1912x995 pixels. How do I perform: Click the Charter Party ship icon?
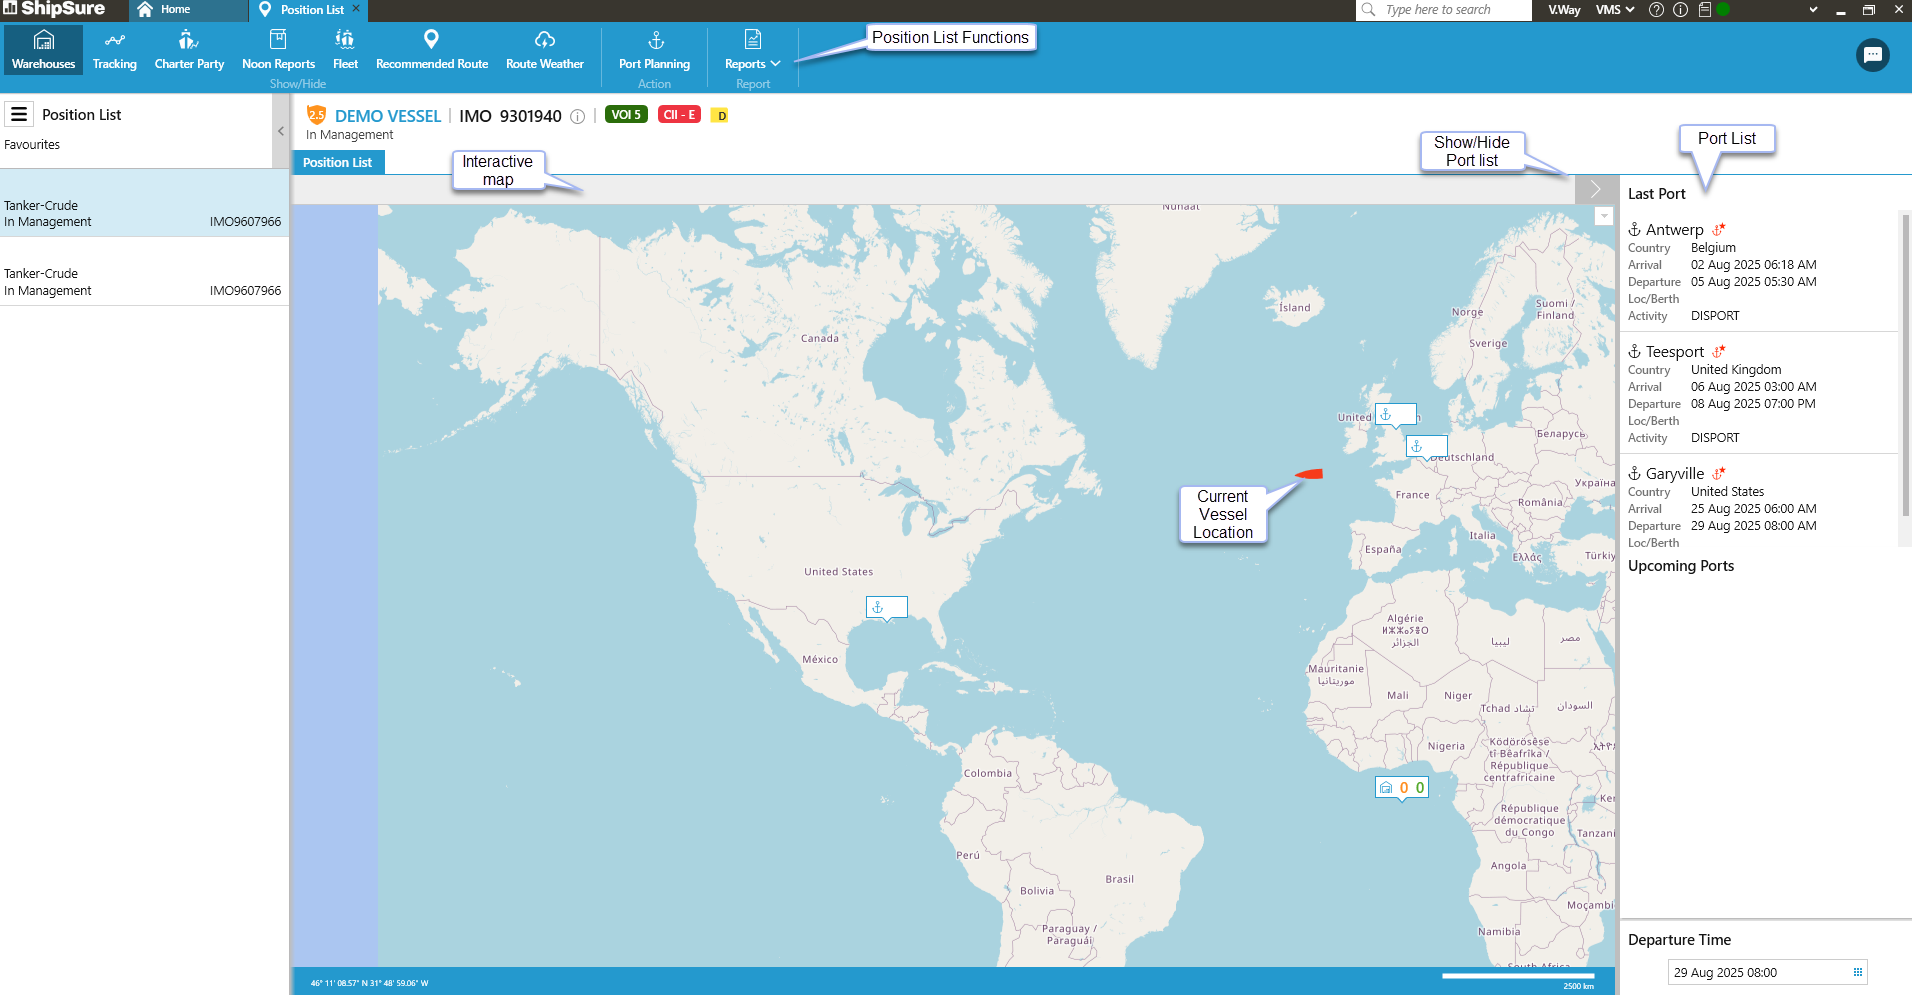pos(188,40)
